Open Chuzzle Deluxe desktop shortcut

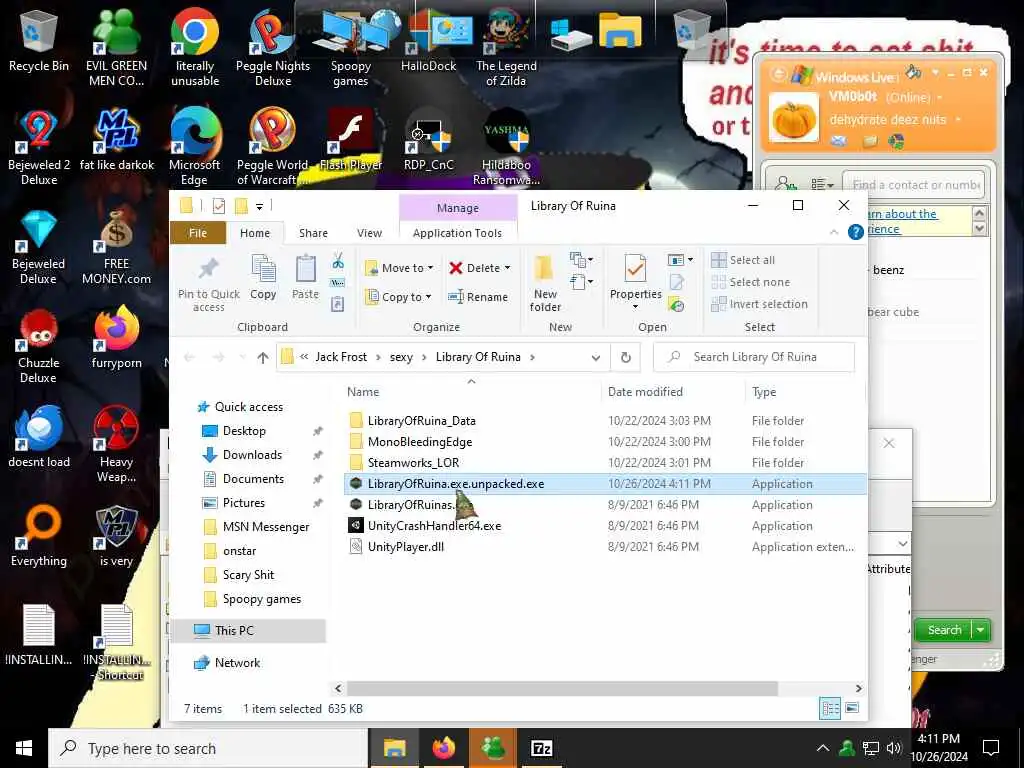(x=39, y=346)
